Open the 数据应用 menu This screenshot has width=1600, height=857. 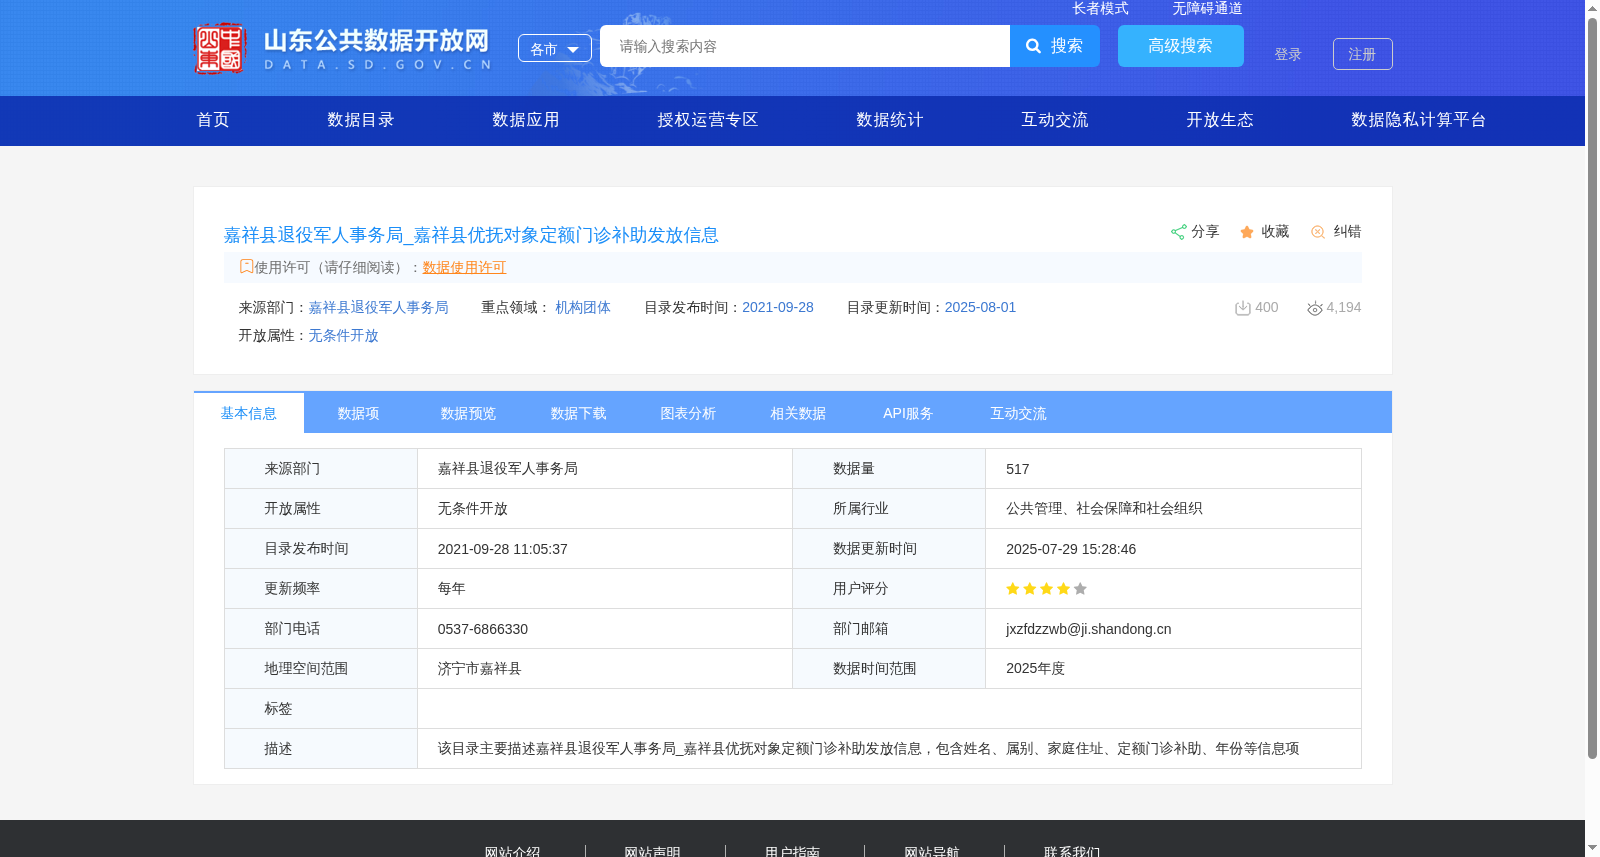coord(526,120)
